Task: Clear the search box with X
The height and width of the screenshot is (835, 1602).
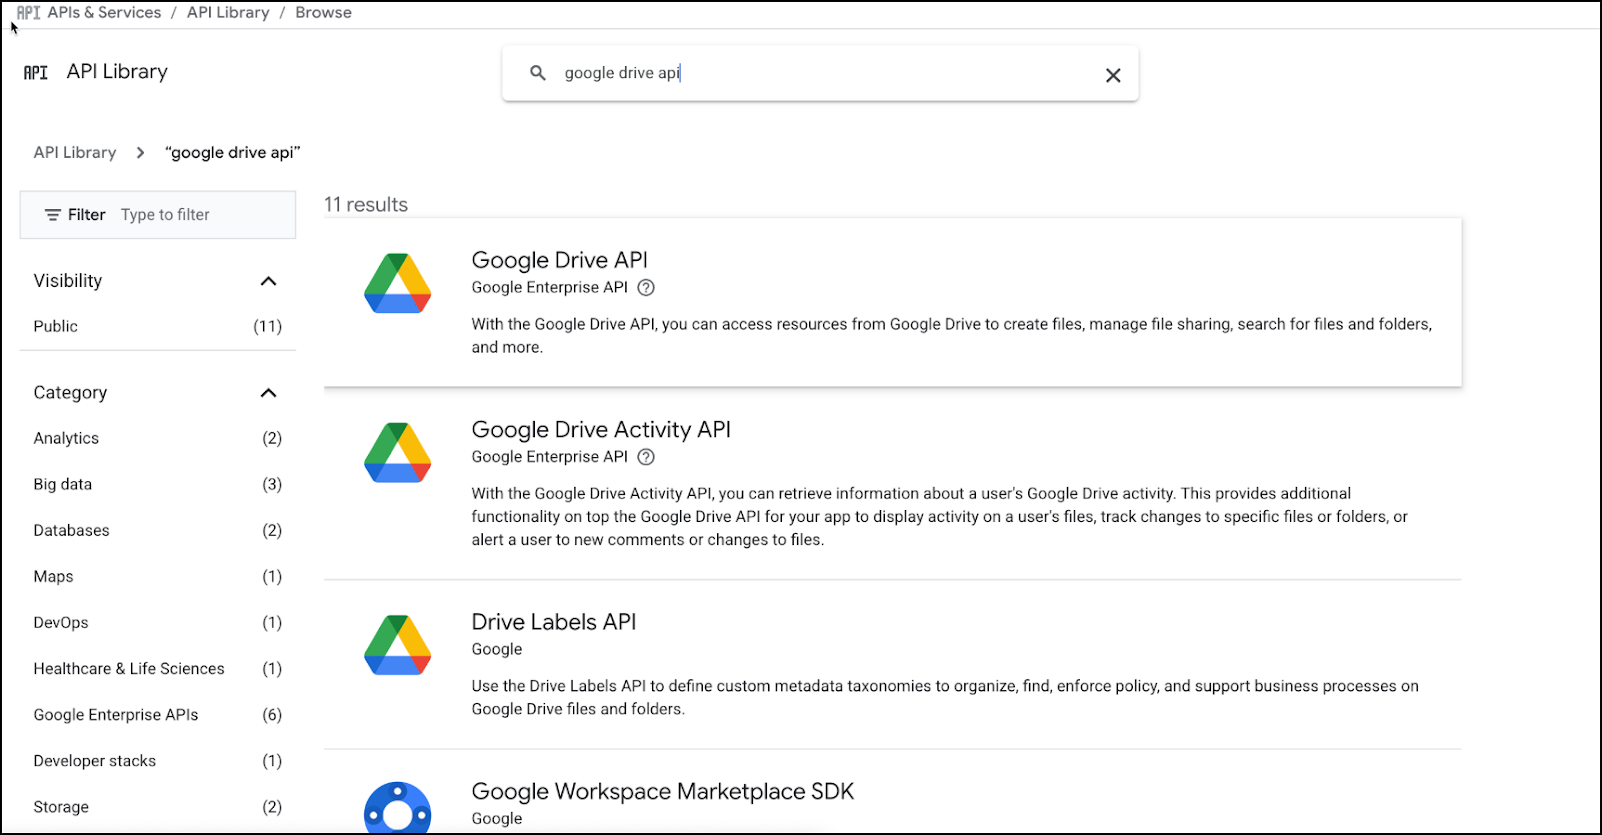Action: tap(1113, 75)
